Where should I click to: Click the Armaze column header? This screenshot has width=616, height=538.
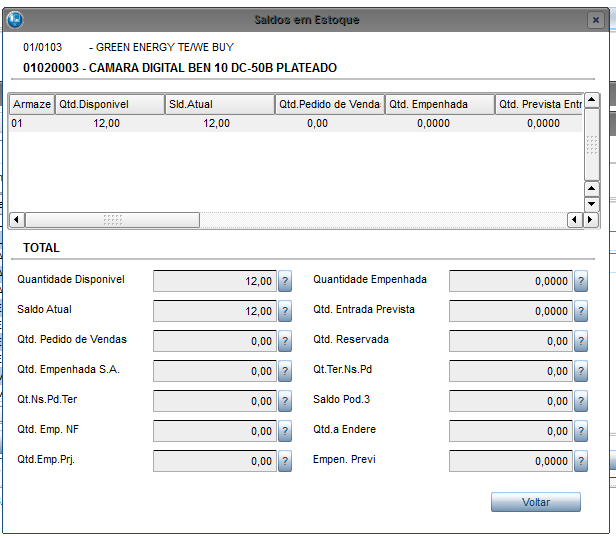(31, 104)
